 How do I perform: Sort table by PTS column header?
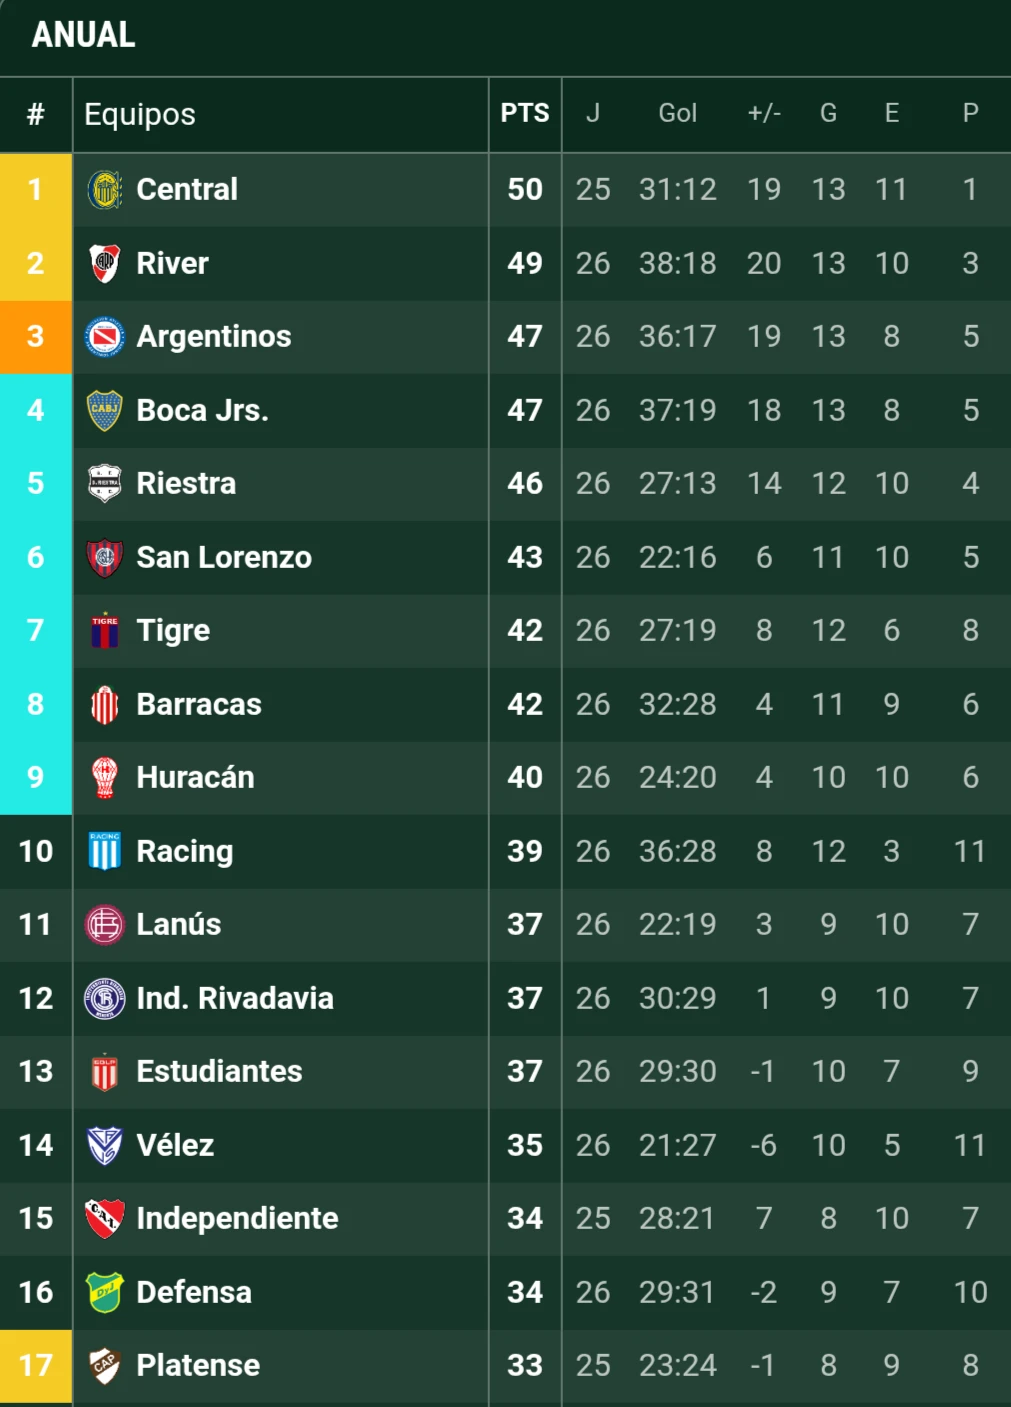point(525,114)
